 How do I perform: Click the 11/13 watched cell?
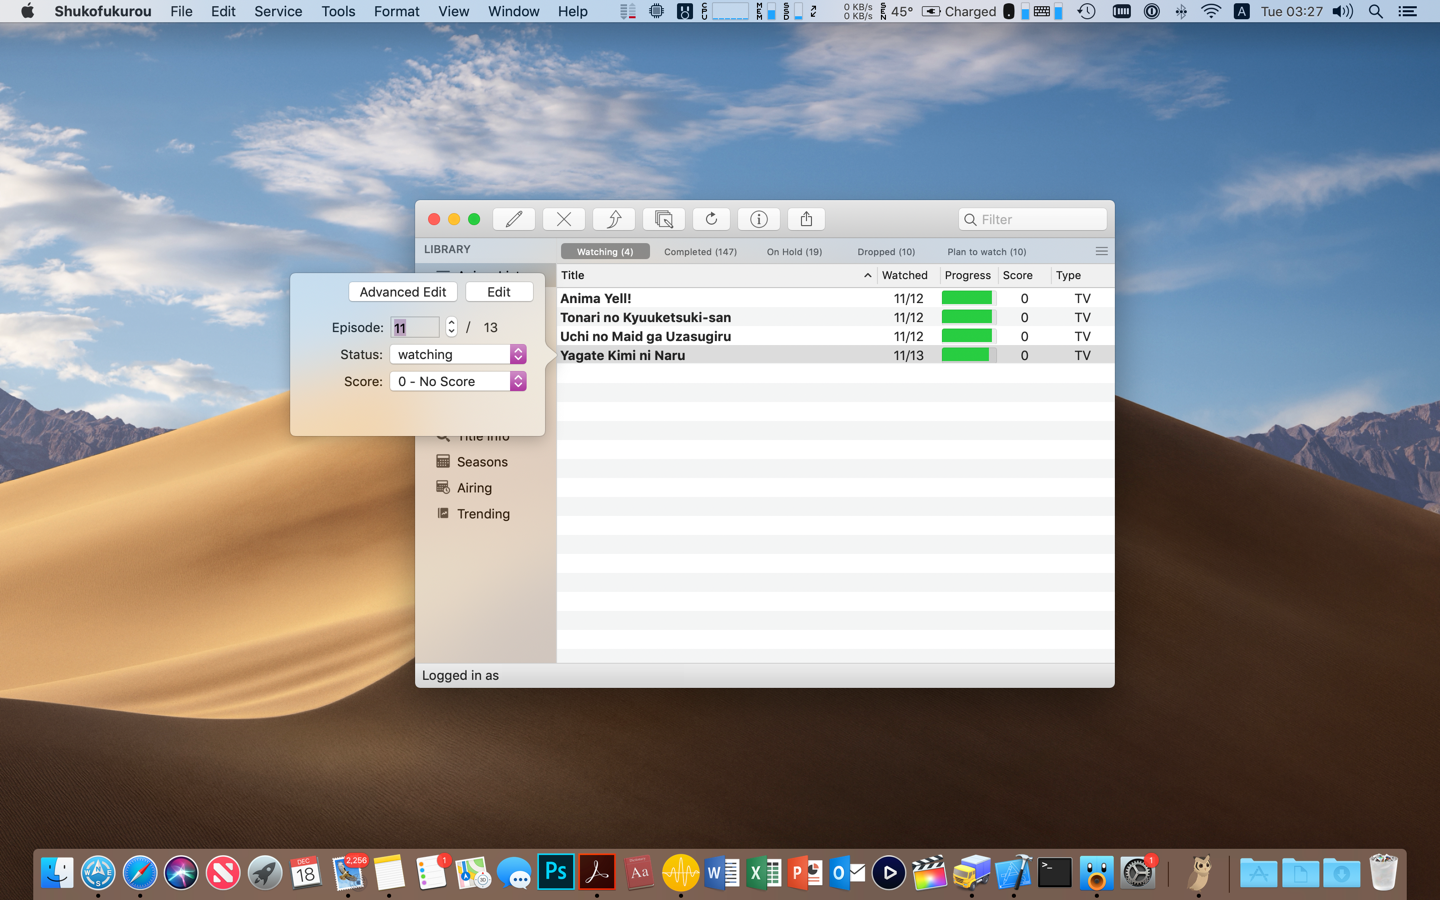(908, 355)
